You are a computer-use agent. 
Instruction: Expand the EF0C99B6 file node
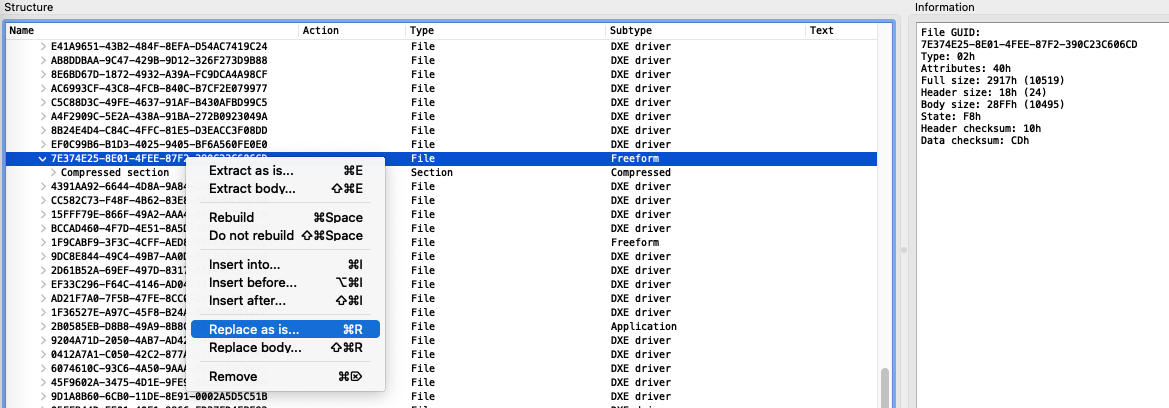[x=42, y=144]
